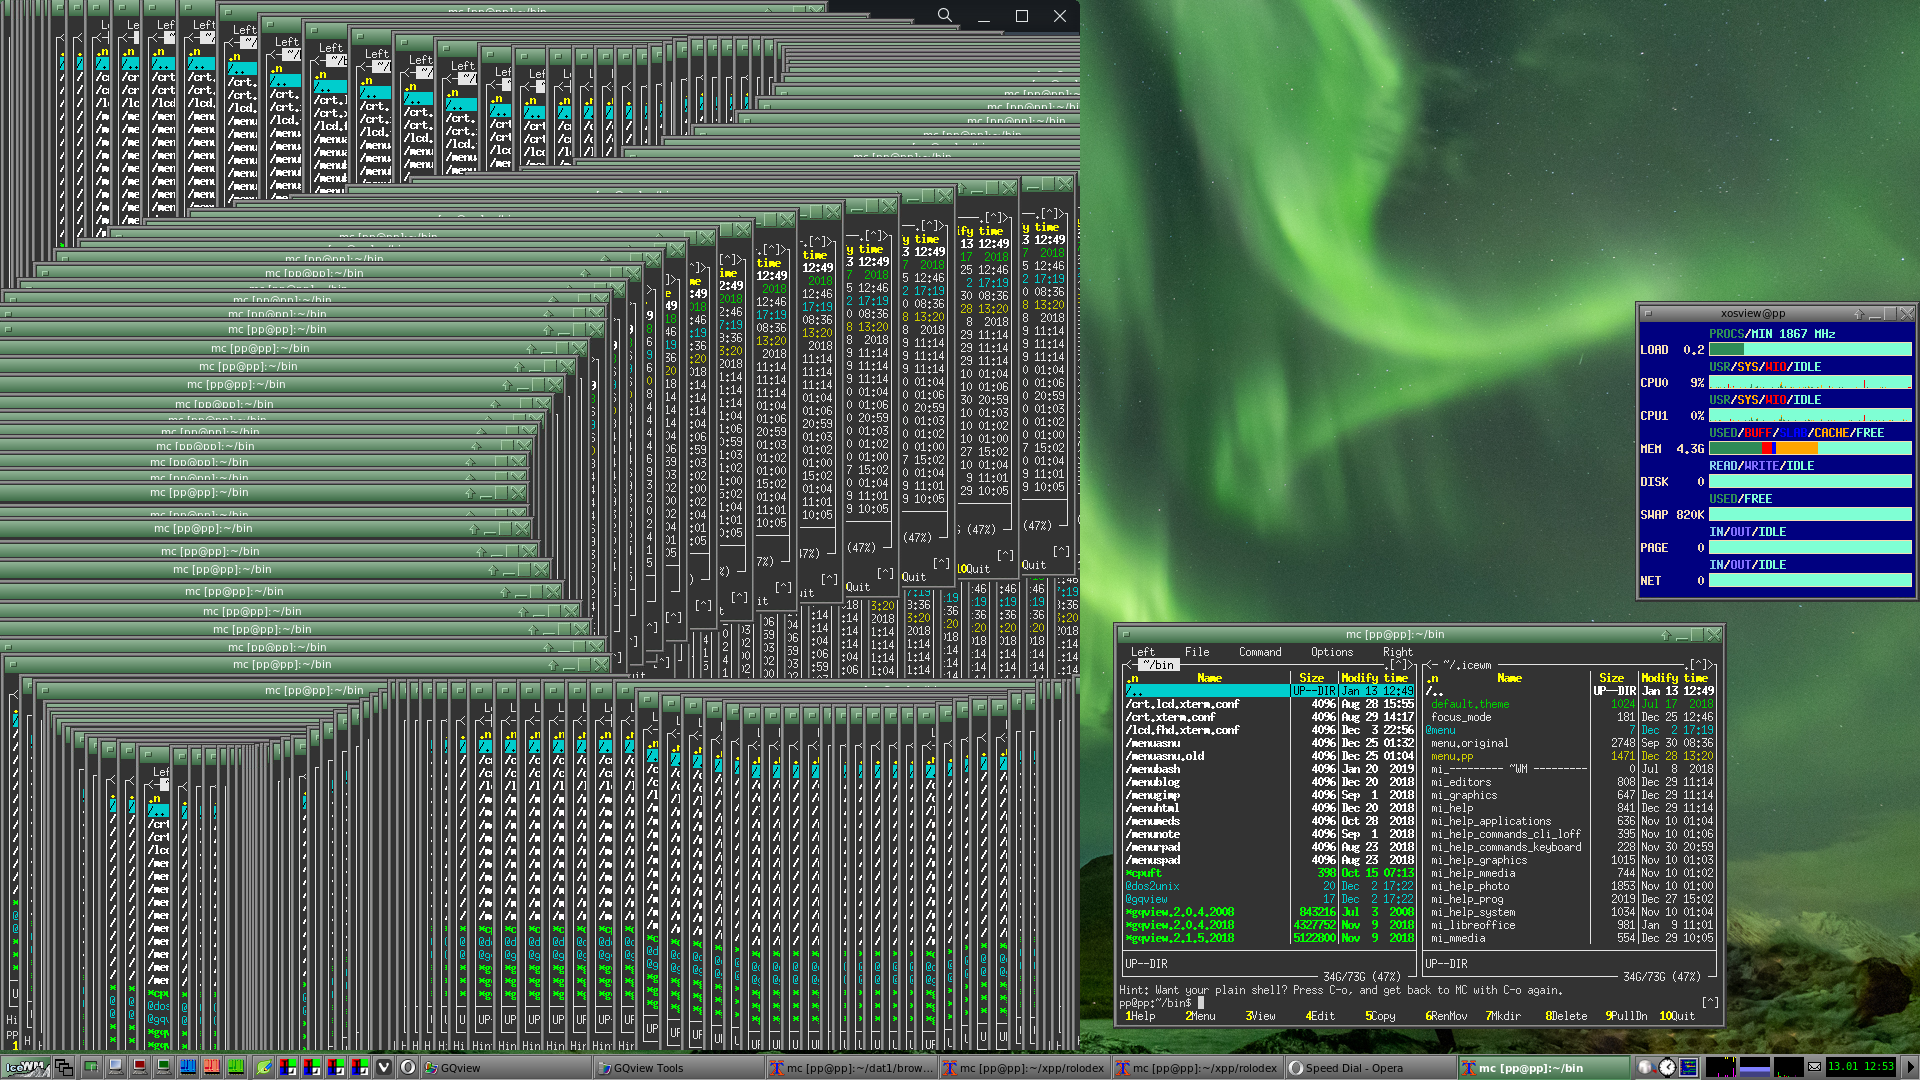Screen dimensions: 1920x1080
Task: Launch the grey monitor terminal icon
Action: [115, 1067]
